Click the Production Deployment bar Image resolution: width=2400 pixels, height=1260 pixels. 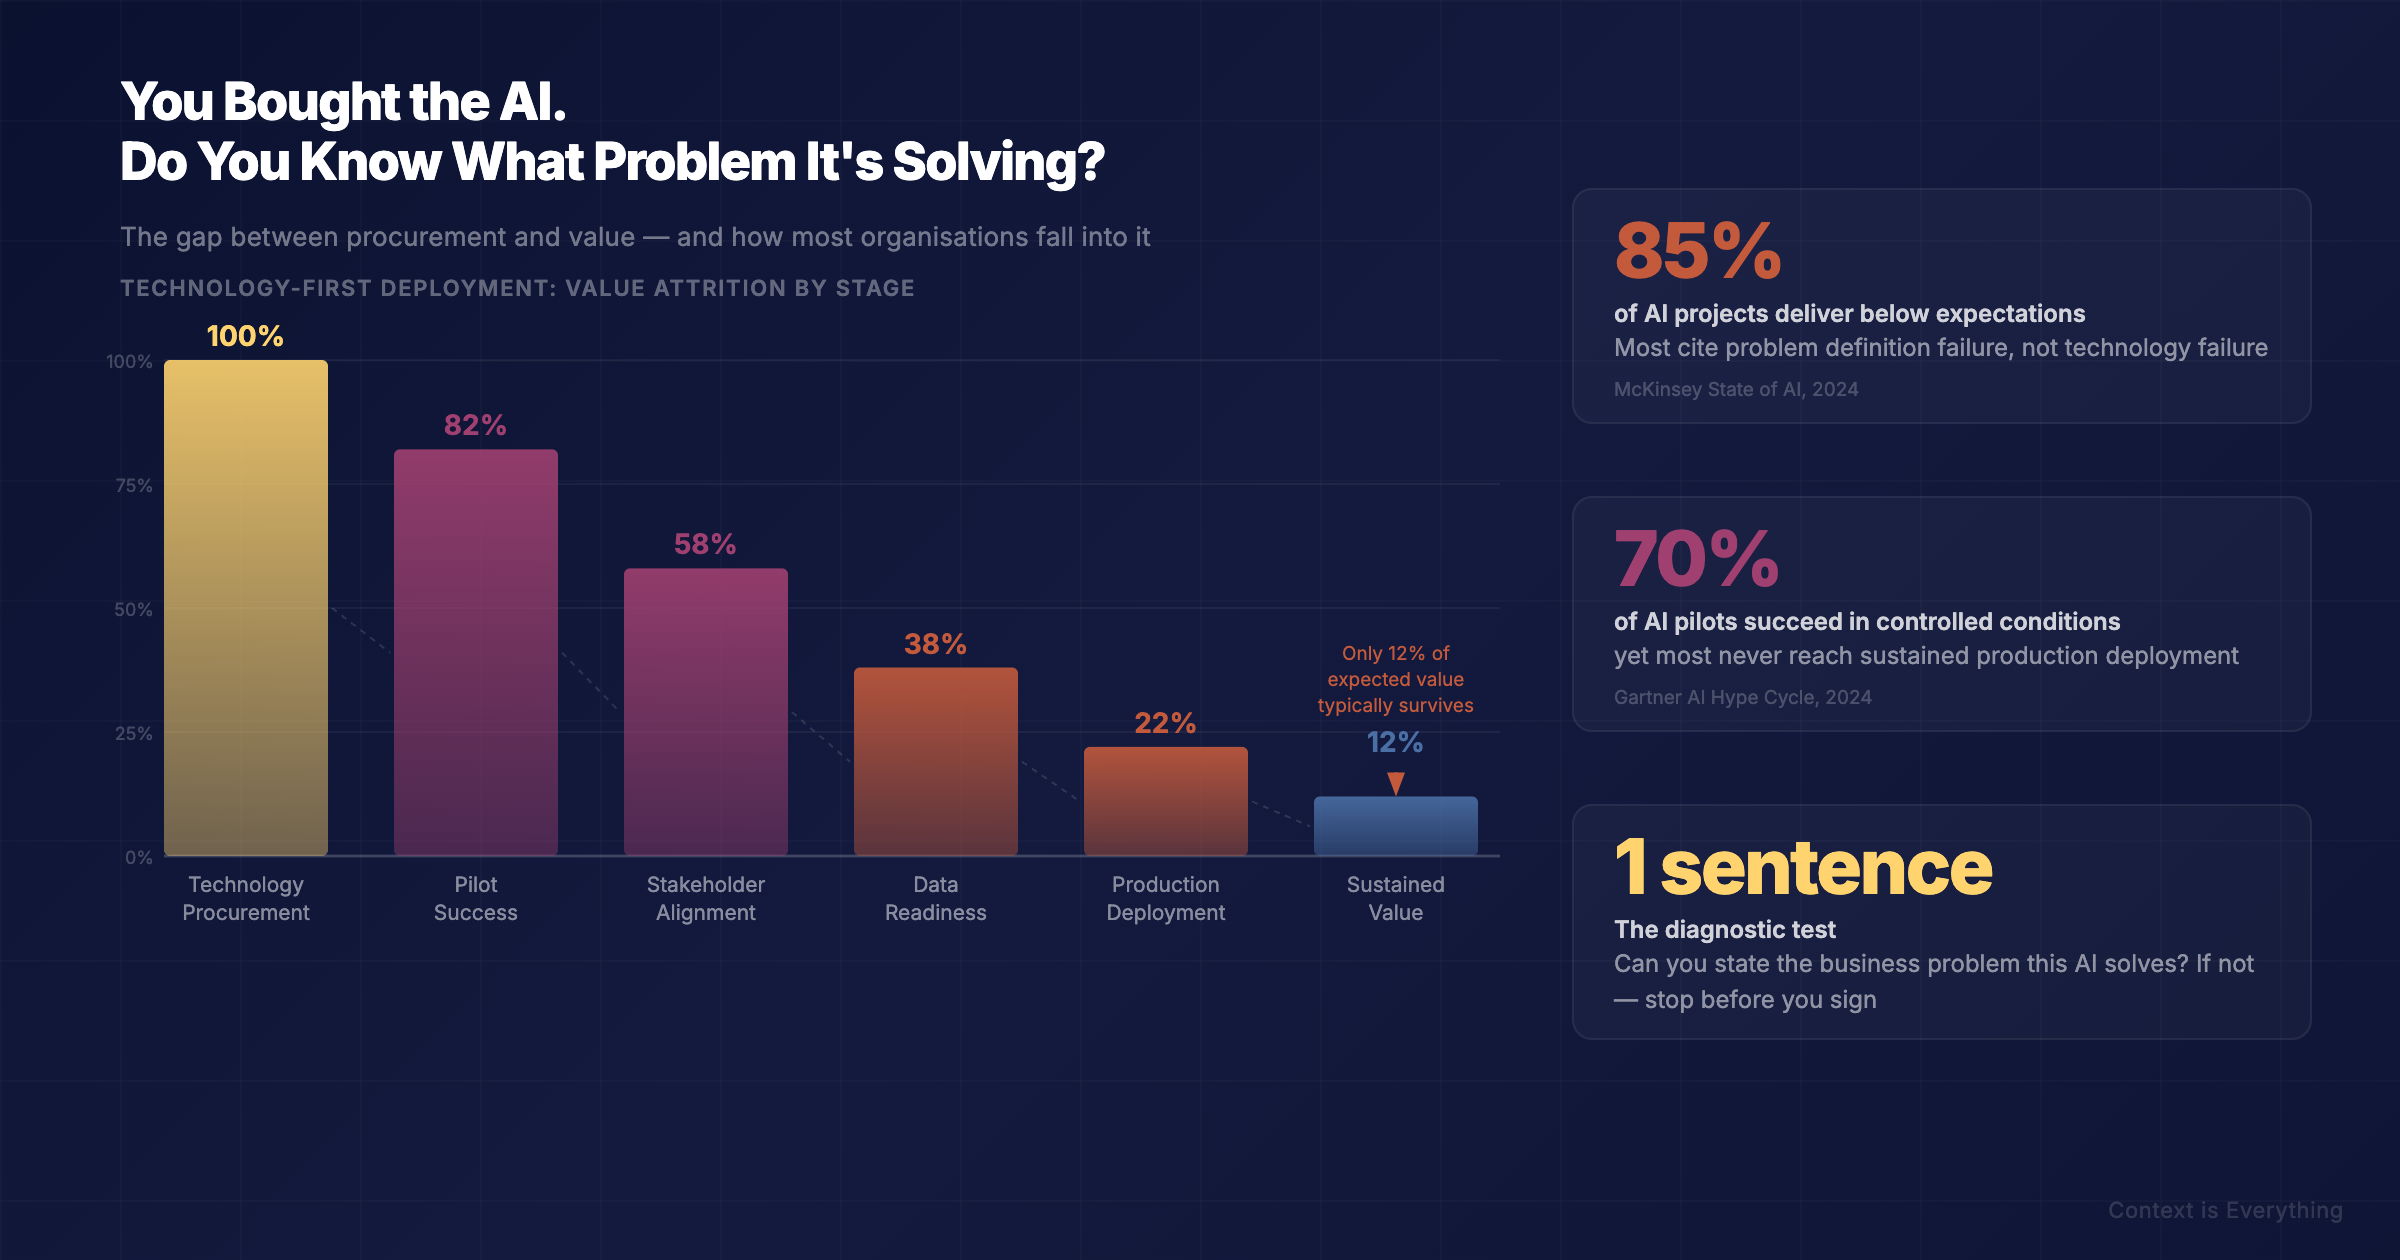(x=1166, y=801)
